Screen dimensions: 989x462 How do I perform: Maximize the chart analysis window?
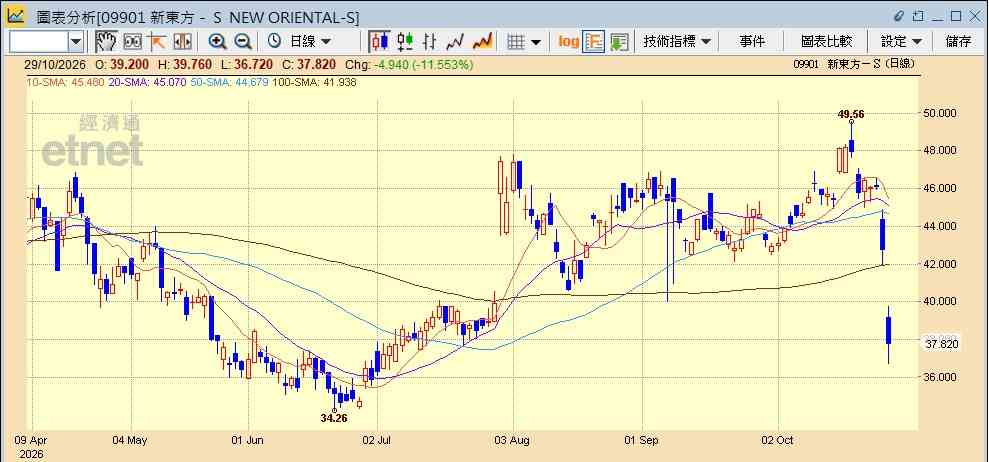pyautogui.click(x=956, y=16)
